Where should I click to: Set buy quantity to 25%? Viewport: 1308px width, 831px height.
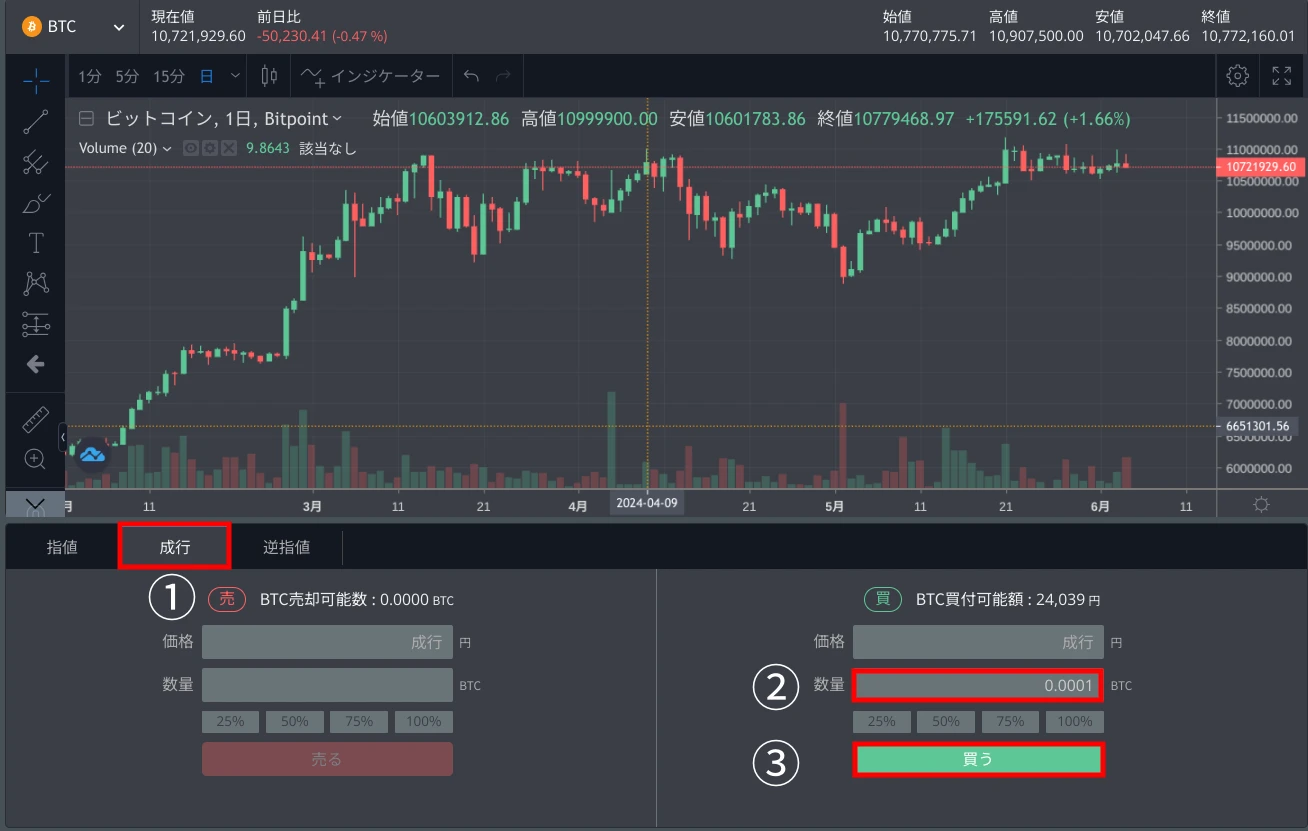click(x=881, y=721)
